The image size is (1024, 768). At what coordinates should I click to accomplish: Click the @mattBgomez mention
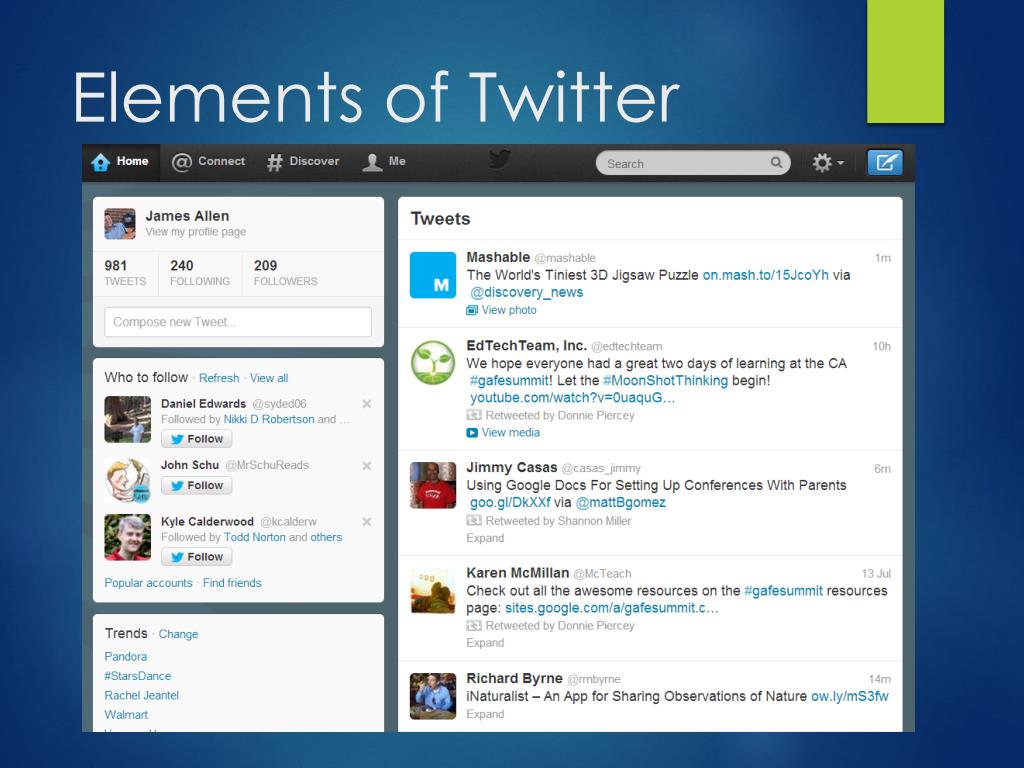(x=620, y=502)
